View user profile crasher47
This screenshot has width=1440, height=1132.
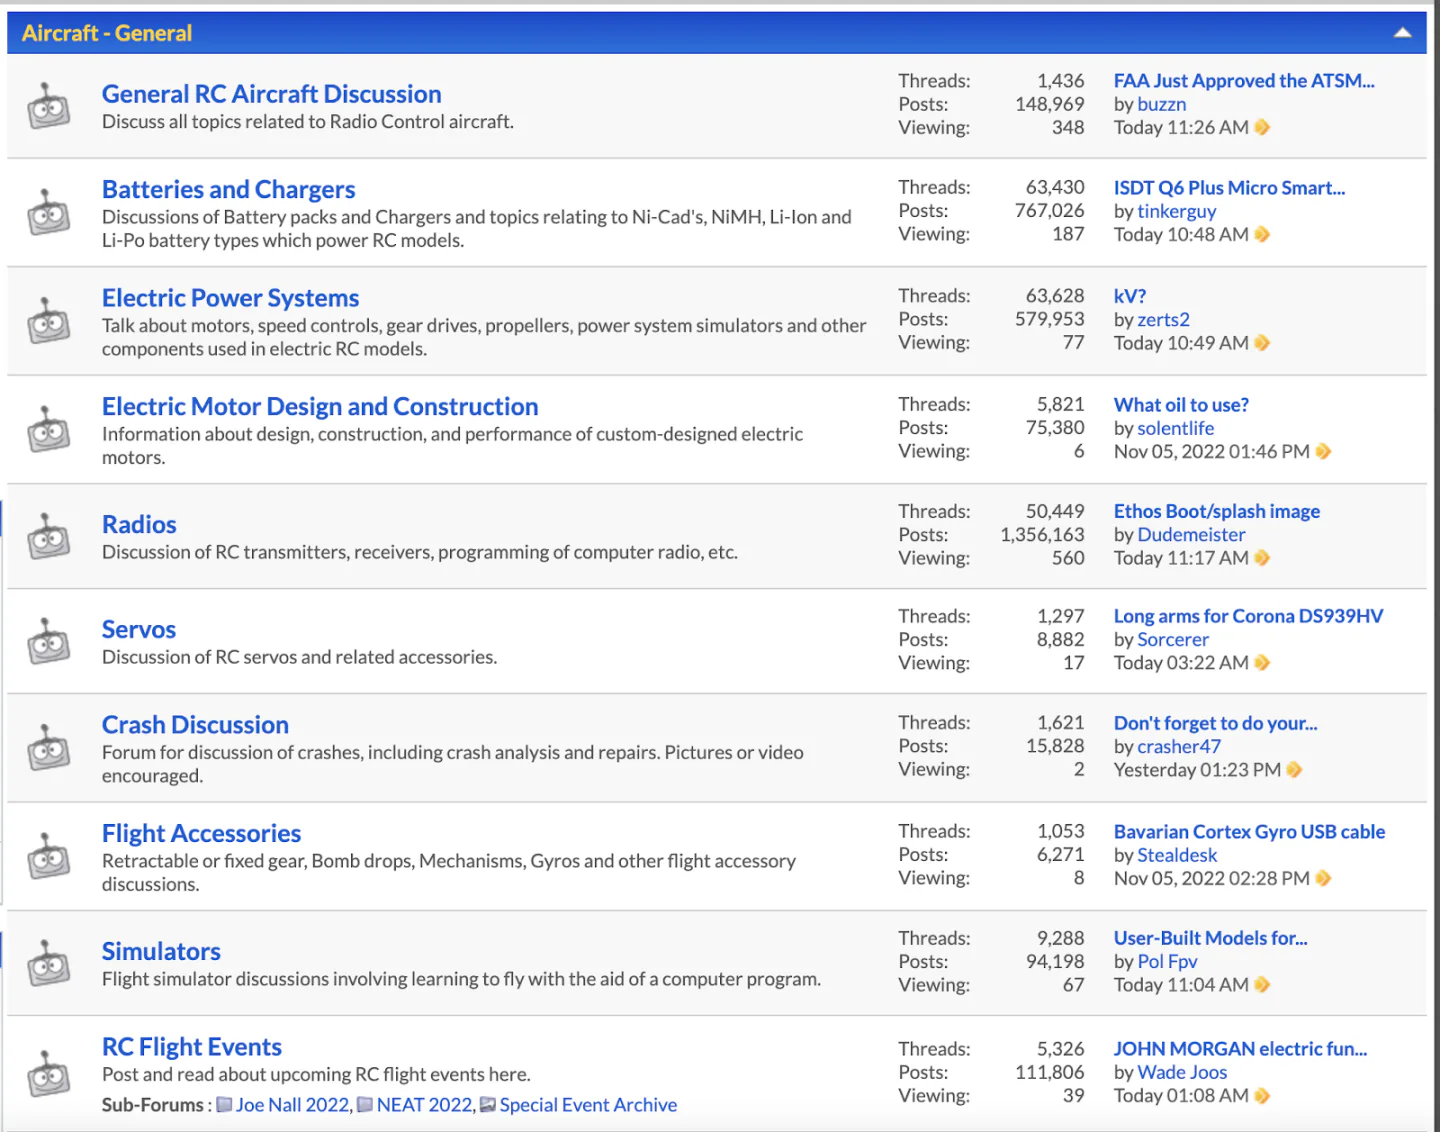1179,747
